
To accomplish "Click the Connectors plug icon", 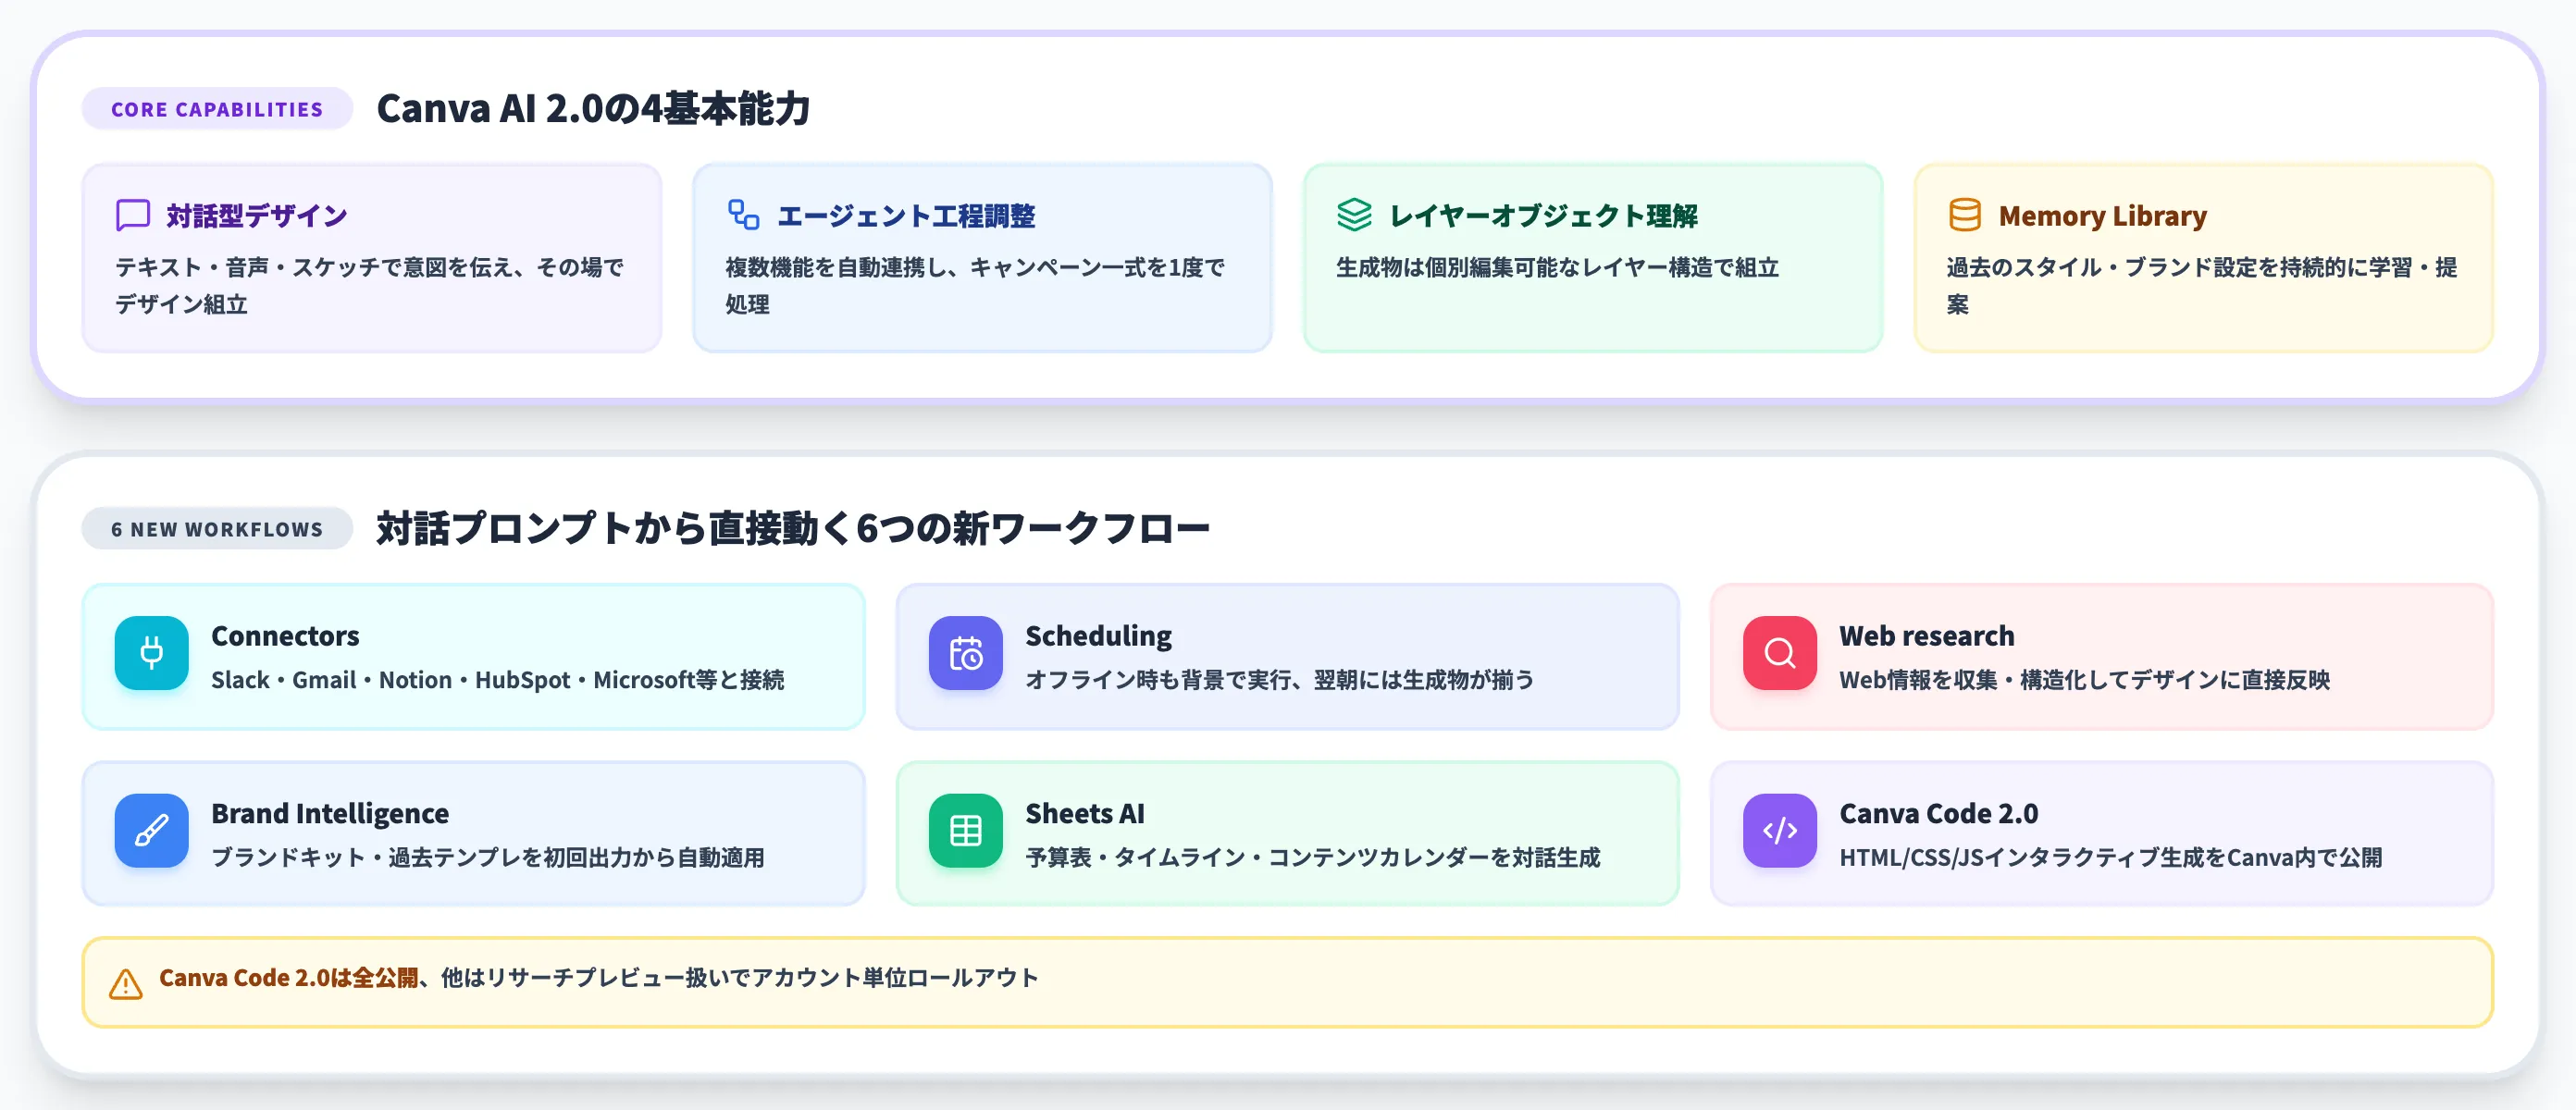I will pyautogui.click(x=151, y=653).
